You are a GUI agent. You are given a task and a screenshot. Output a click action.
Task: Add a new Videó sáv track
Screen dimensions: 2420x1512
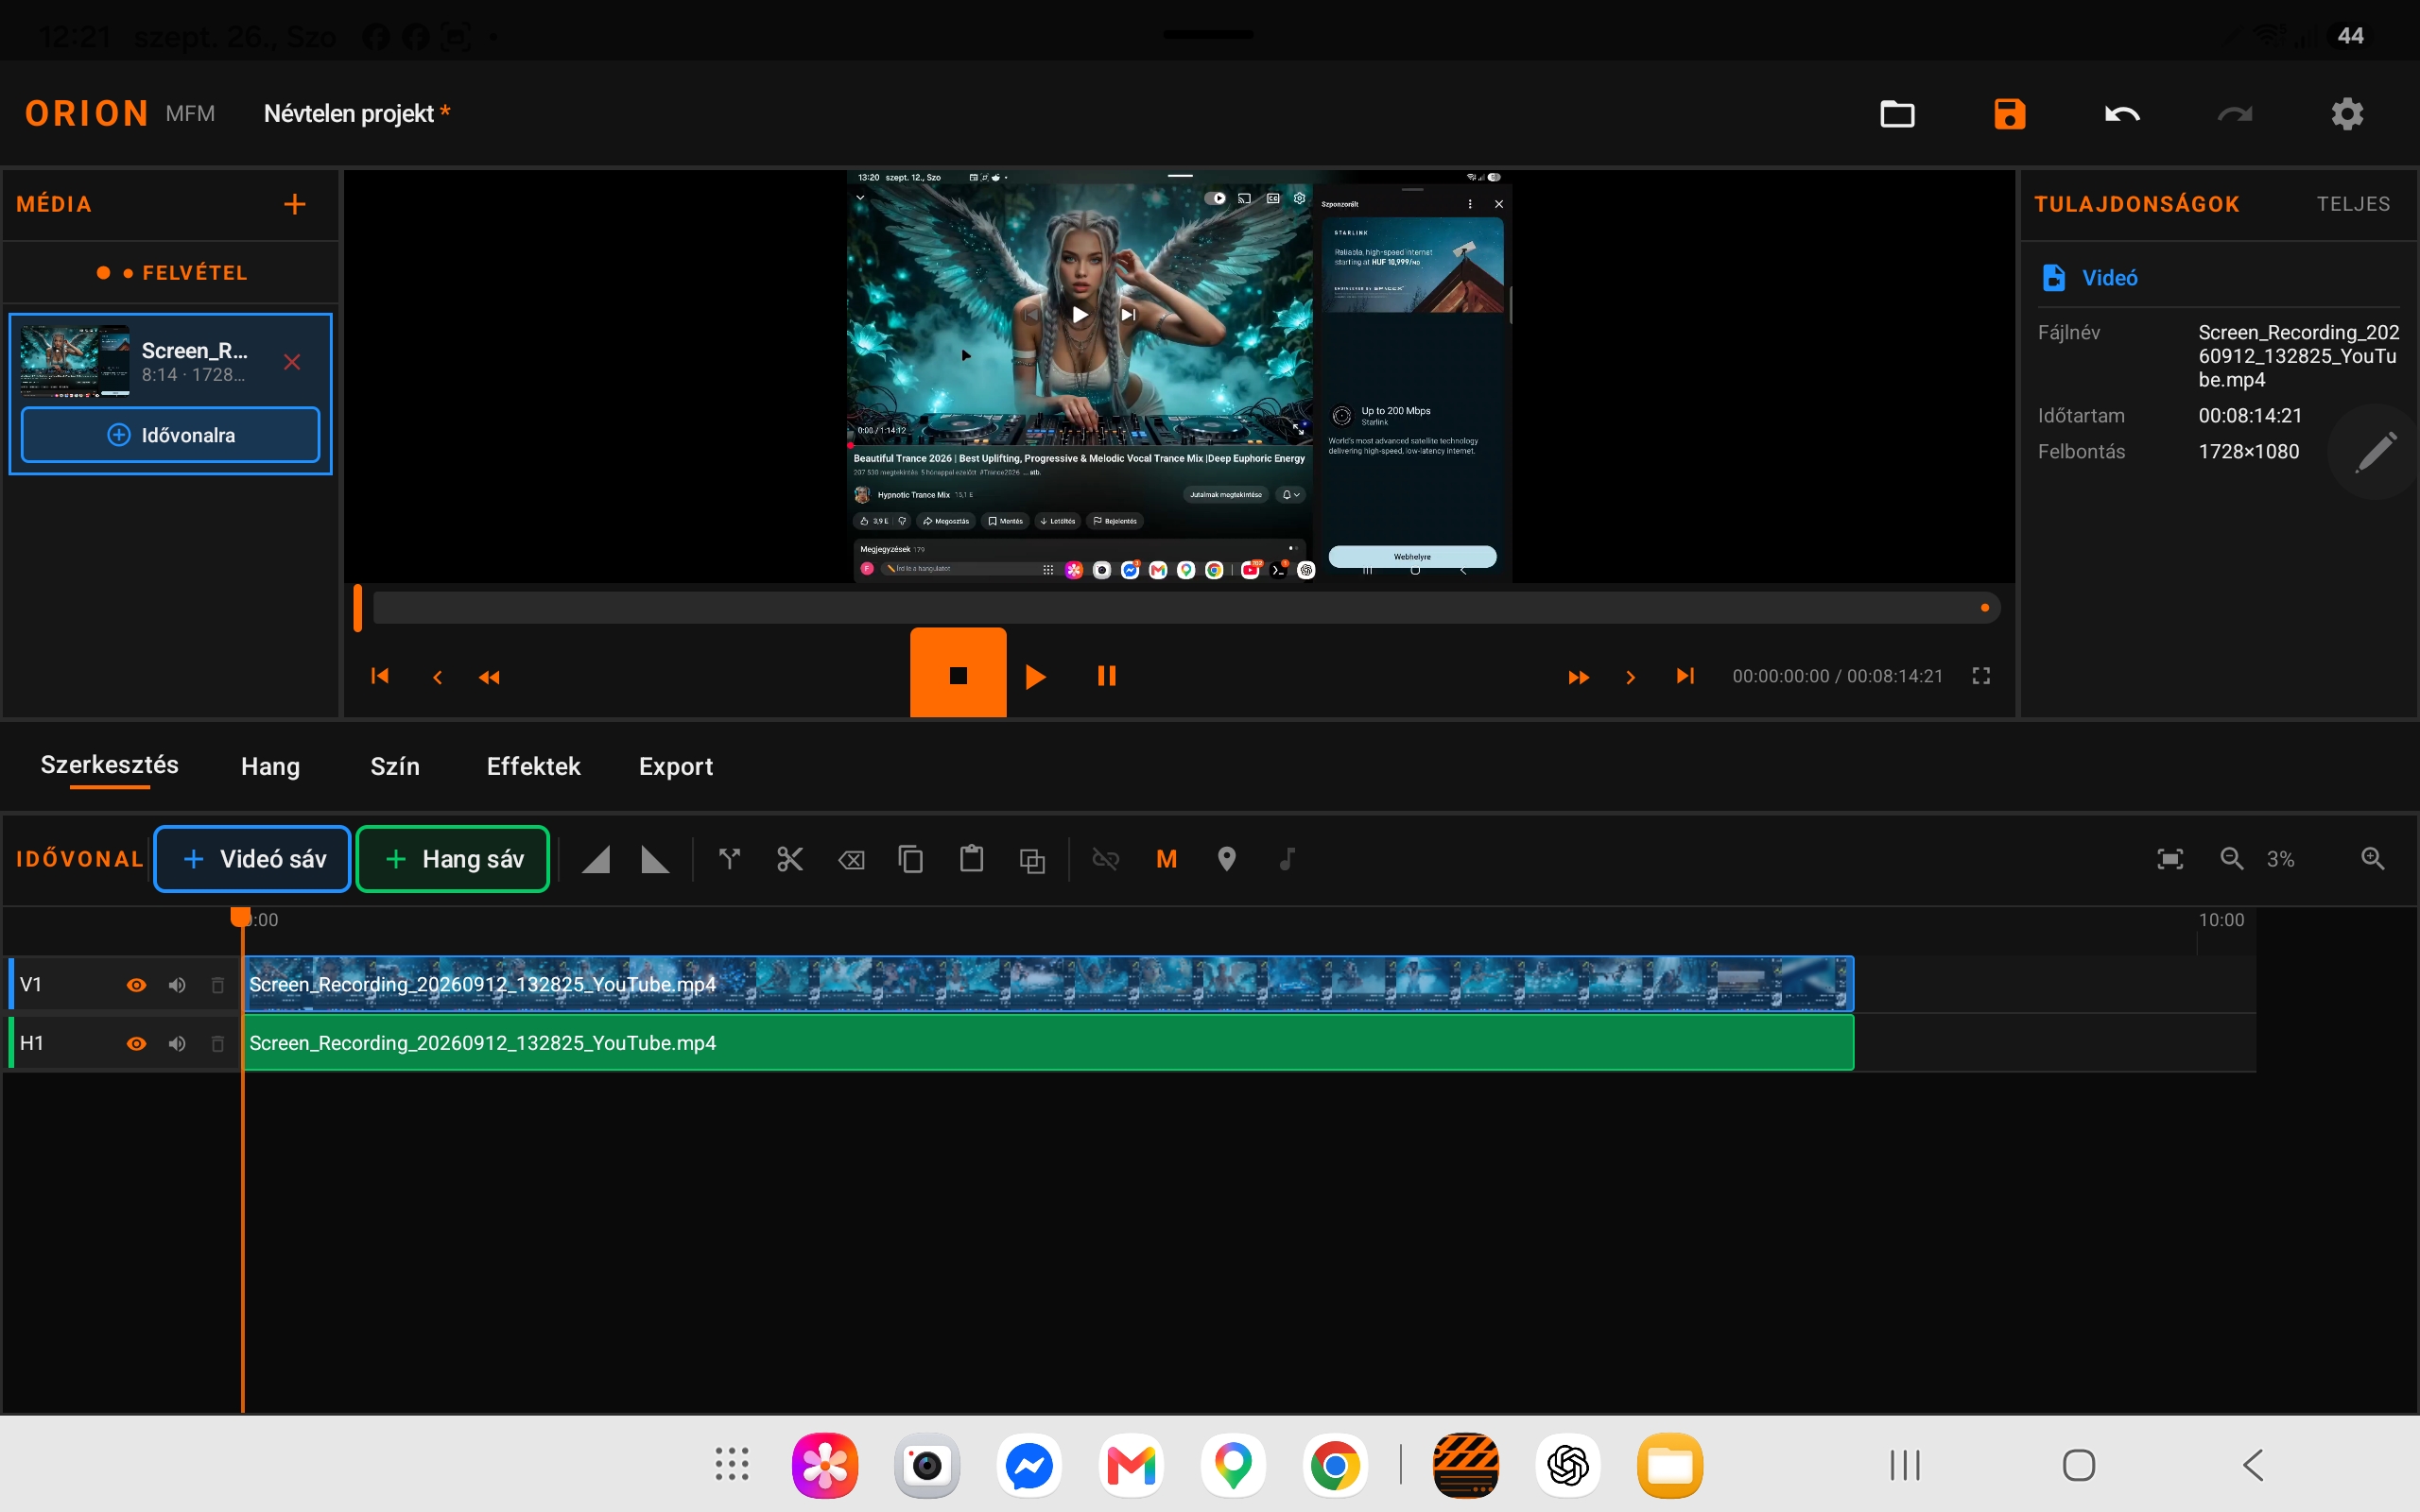pyautogui.click(x=252, y=859)
